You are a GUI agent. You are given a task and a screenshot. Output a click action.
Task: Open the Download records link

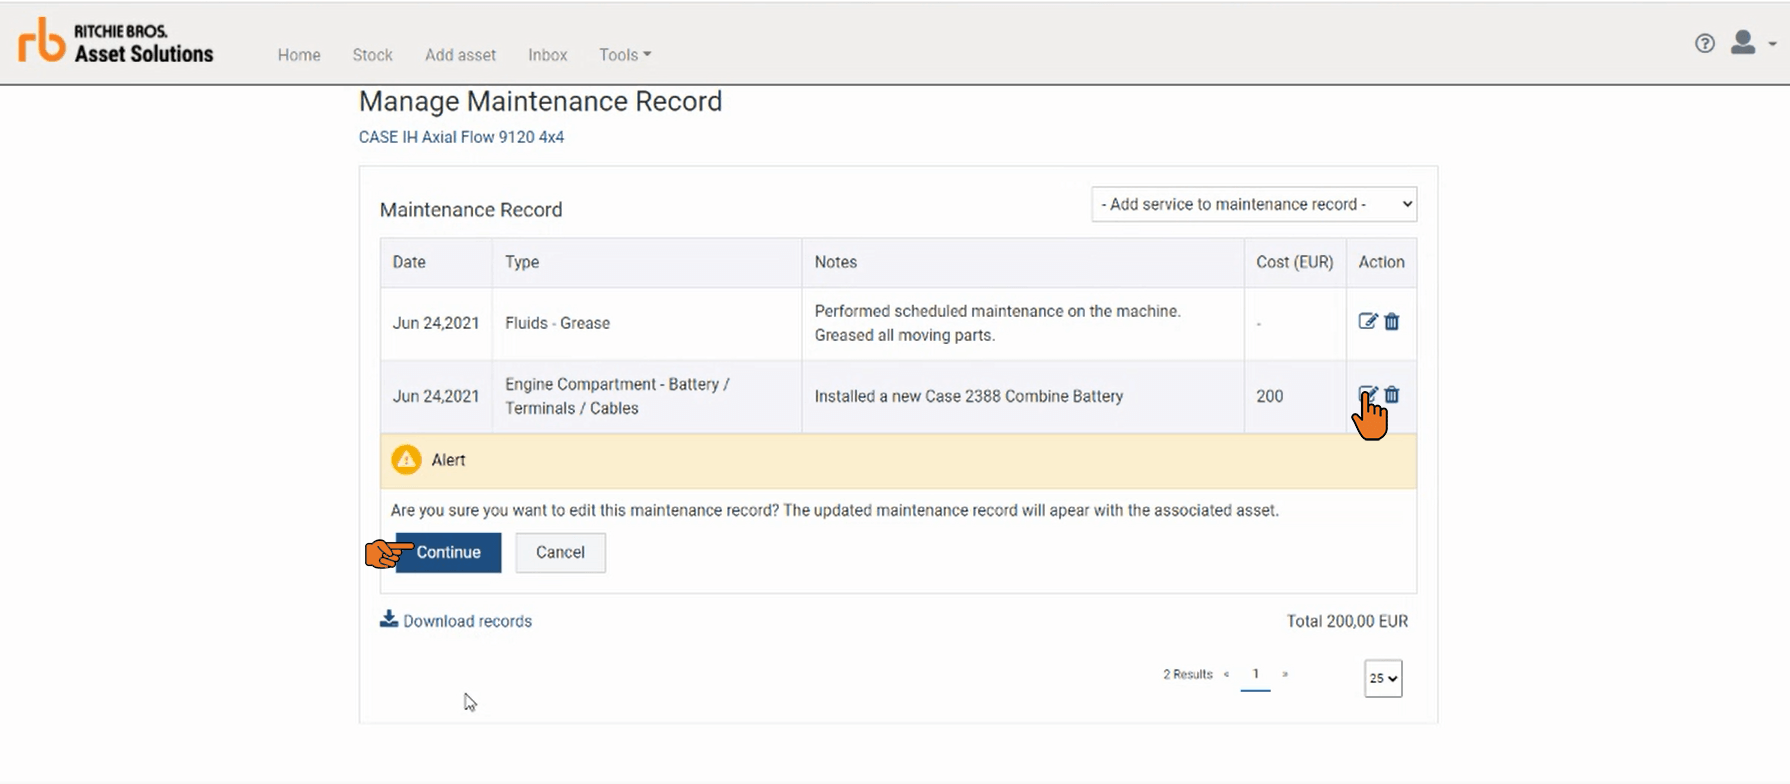tap(467, 621)
